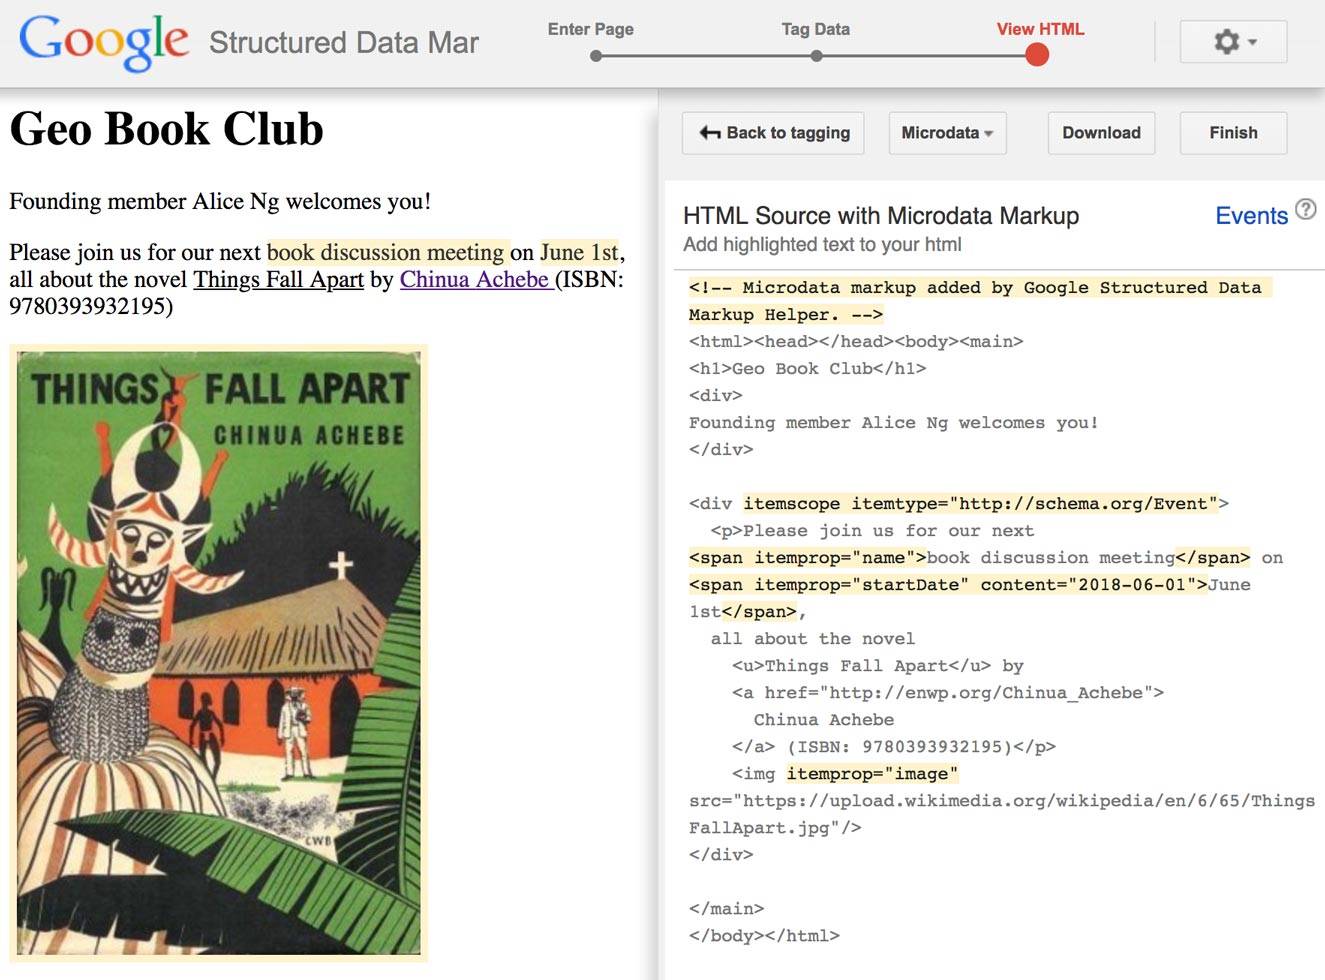Image resolution: width=1325 pixels, height=980 pixels.
Task: Click highlighted 'June 1st' date text
Action: [x=580, y=252]
